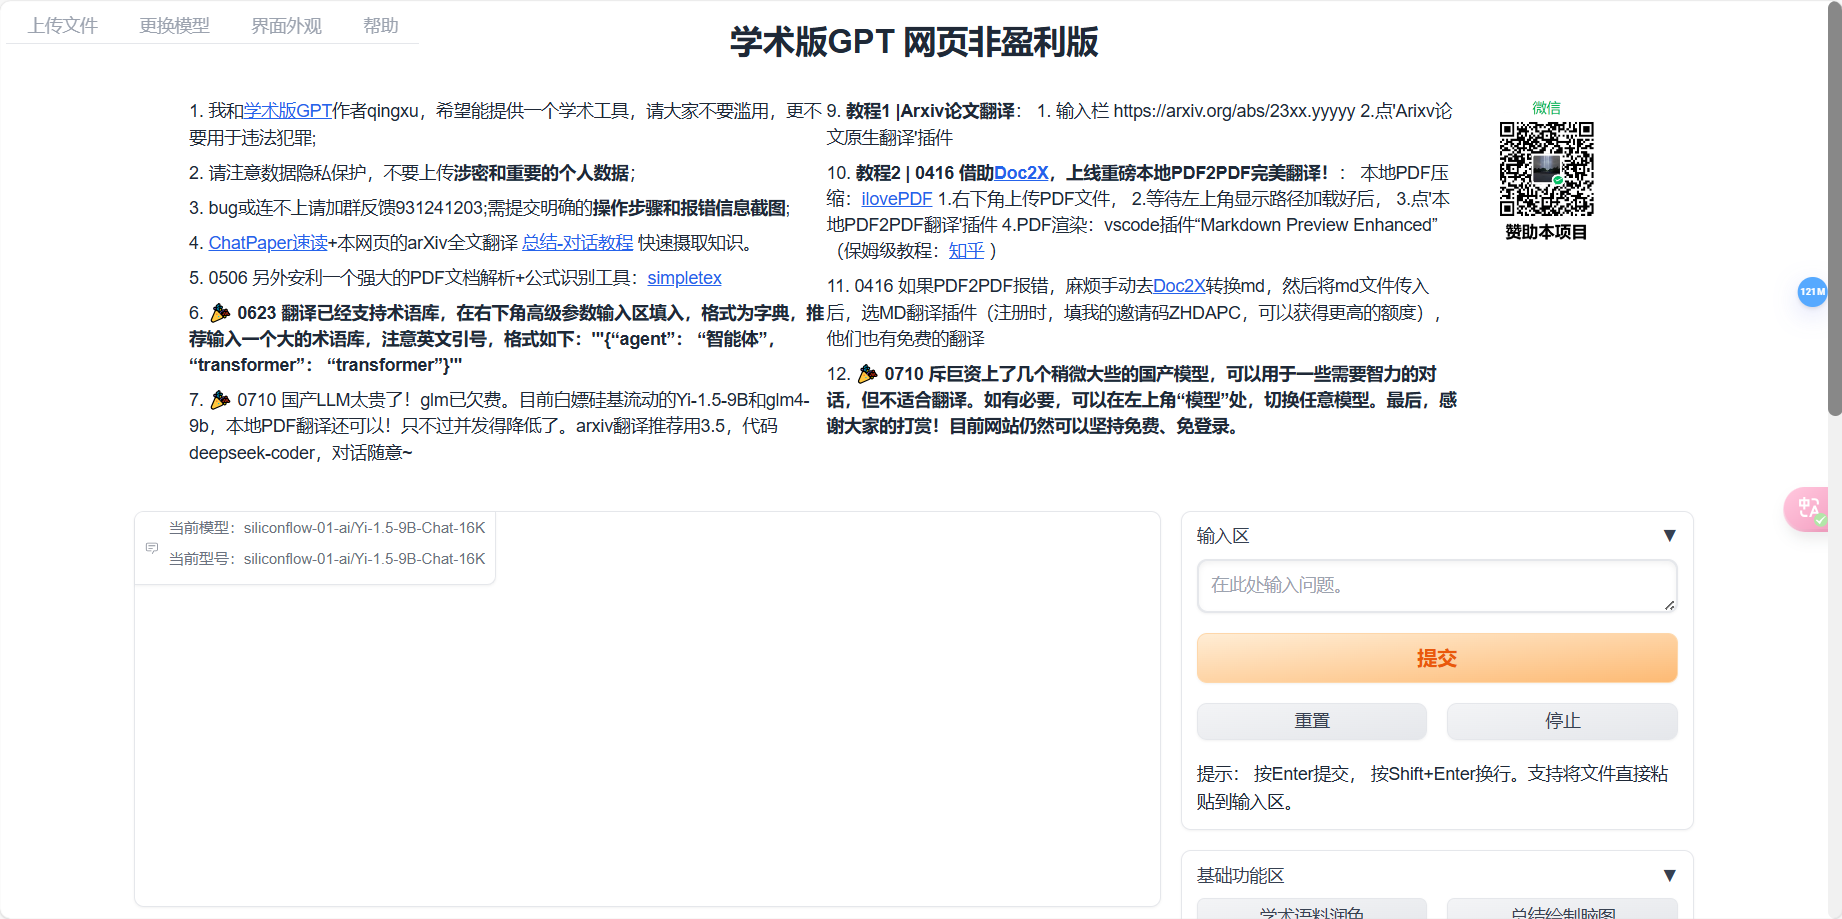Select the 学术语料润色 function button
This screenshot has width=1842, height=919.
click(1311, 912)
